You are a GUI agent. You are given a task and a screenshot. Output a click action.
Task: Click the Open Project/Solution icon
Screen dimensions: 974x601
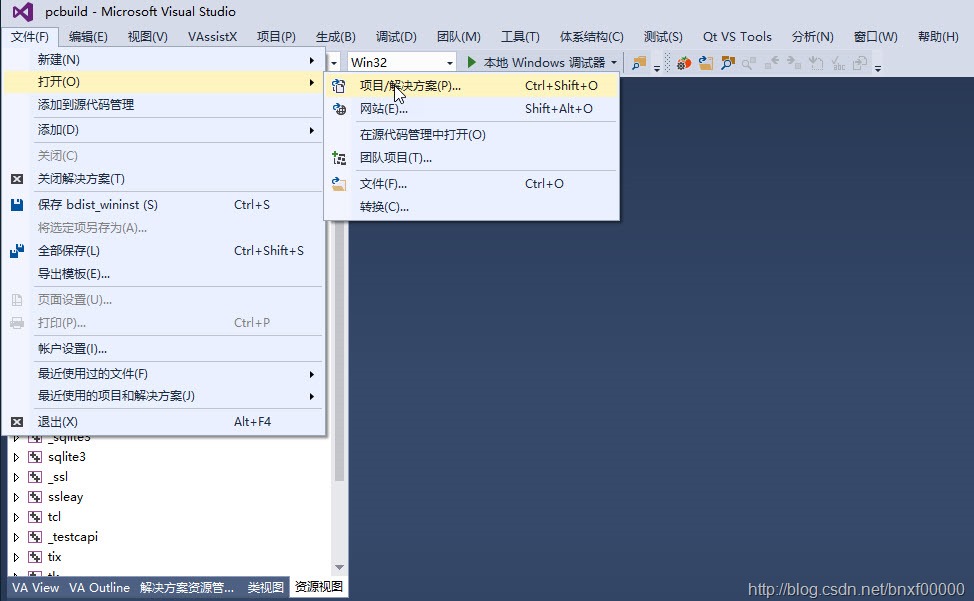[339, 86]
